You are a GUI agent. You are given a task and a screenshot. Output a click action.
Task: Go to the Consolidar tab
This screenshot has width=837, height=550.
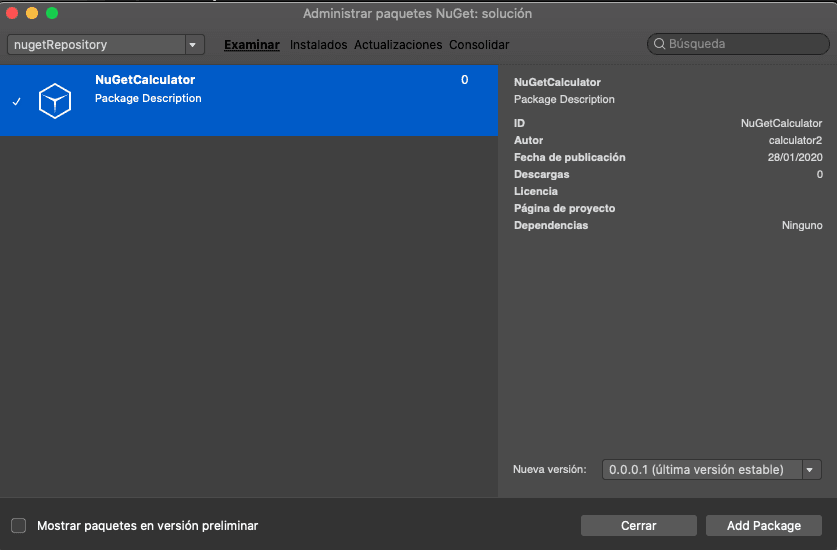tap(479, 45)
